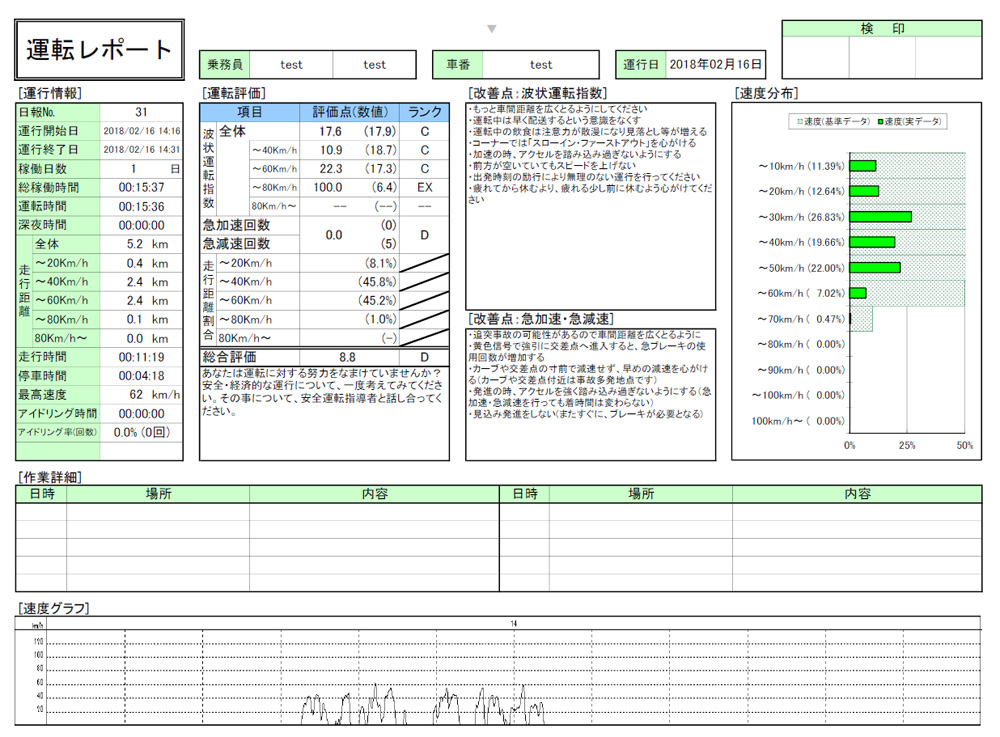This screenshot has height=737, width=1000.
Task: Click the right-side 内容 column header
Action: 857,494
